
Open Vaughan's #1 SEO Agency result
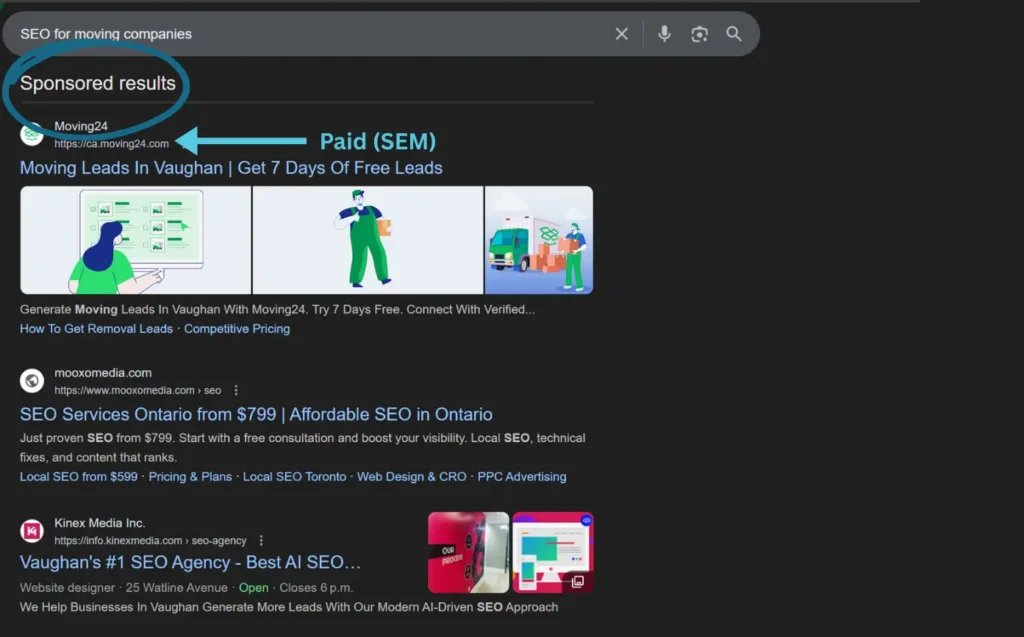coord(190,562)
